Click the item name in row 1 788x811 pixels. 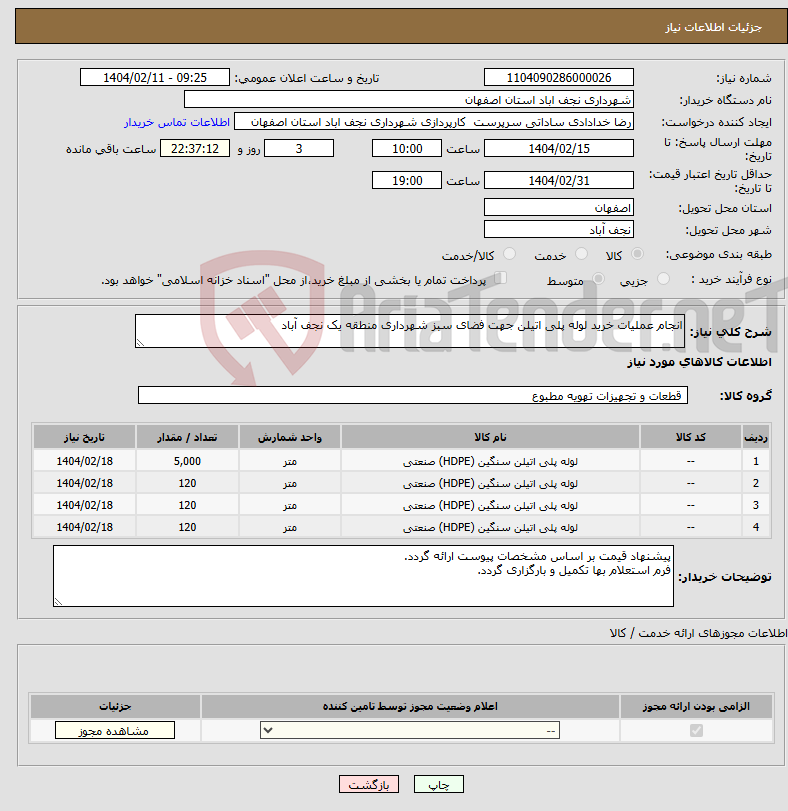[490, 461]
